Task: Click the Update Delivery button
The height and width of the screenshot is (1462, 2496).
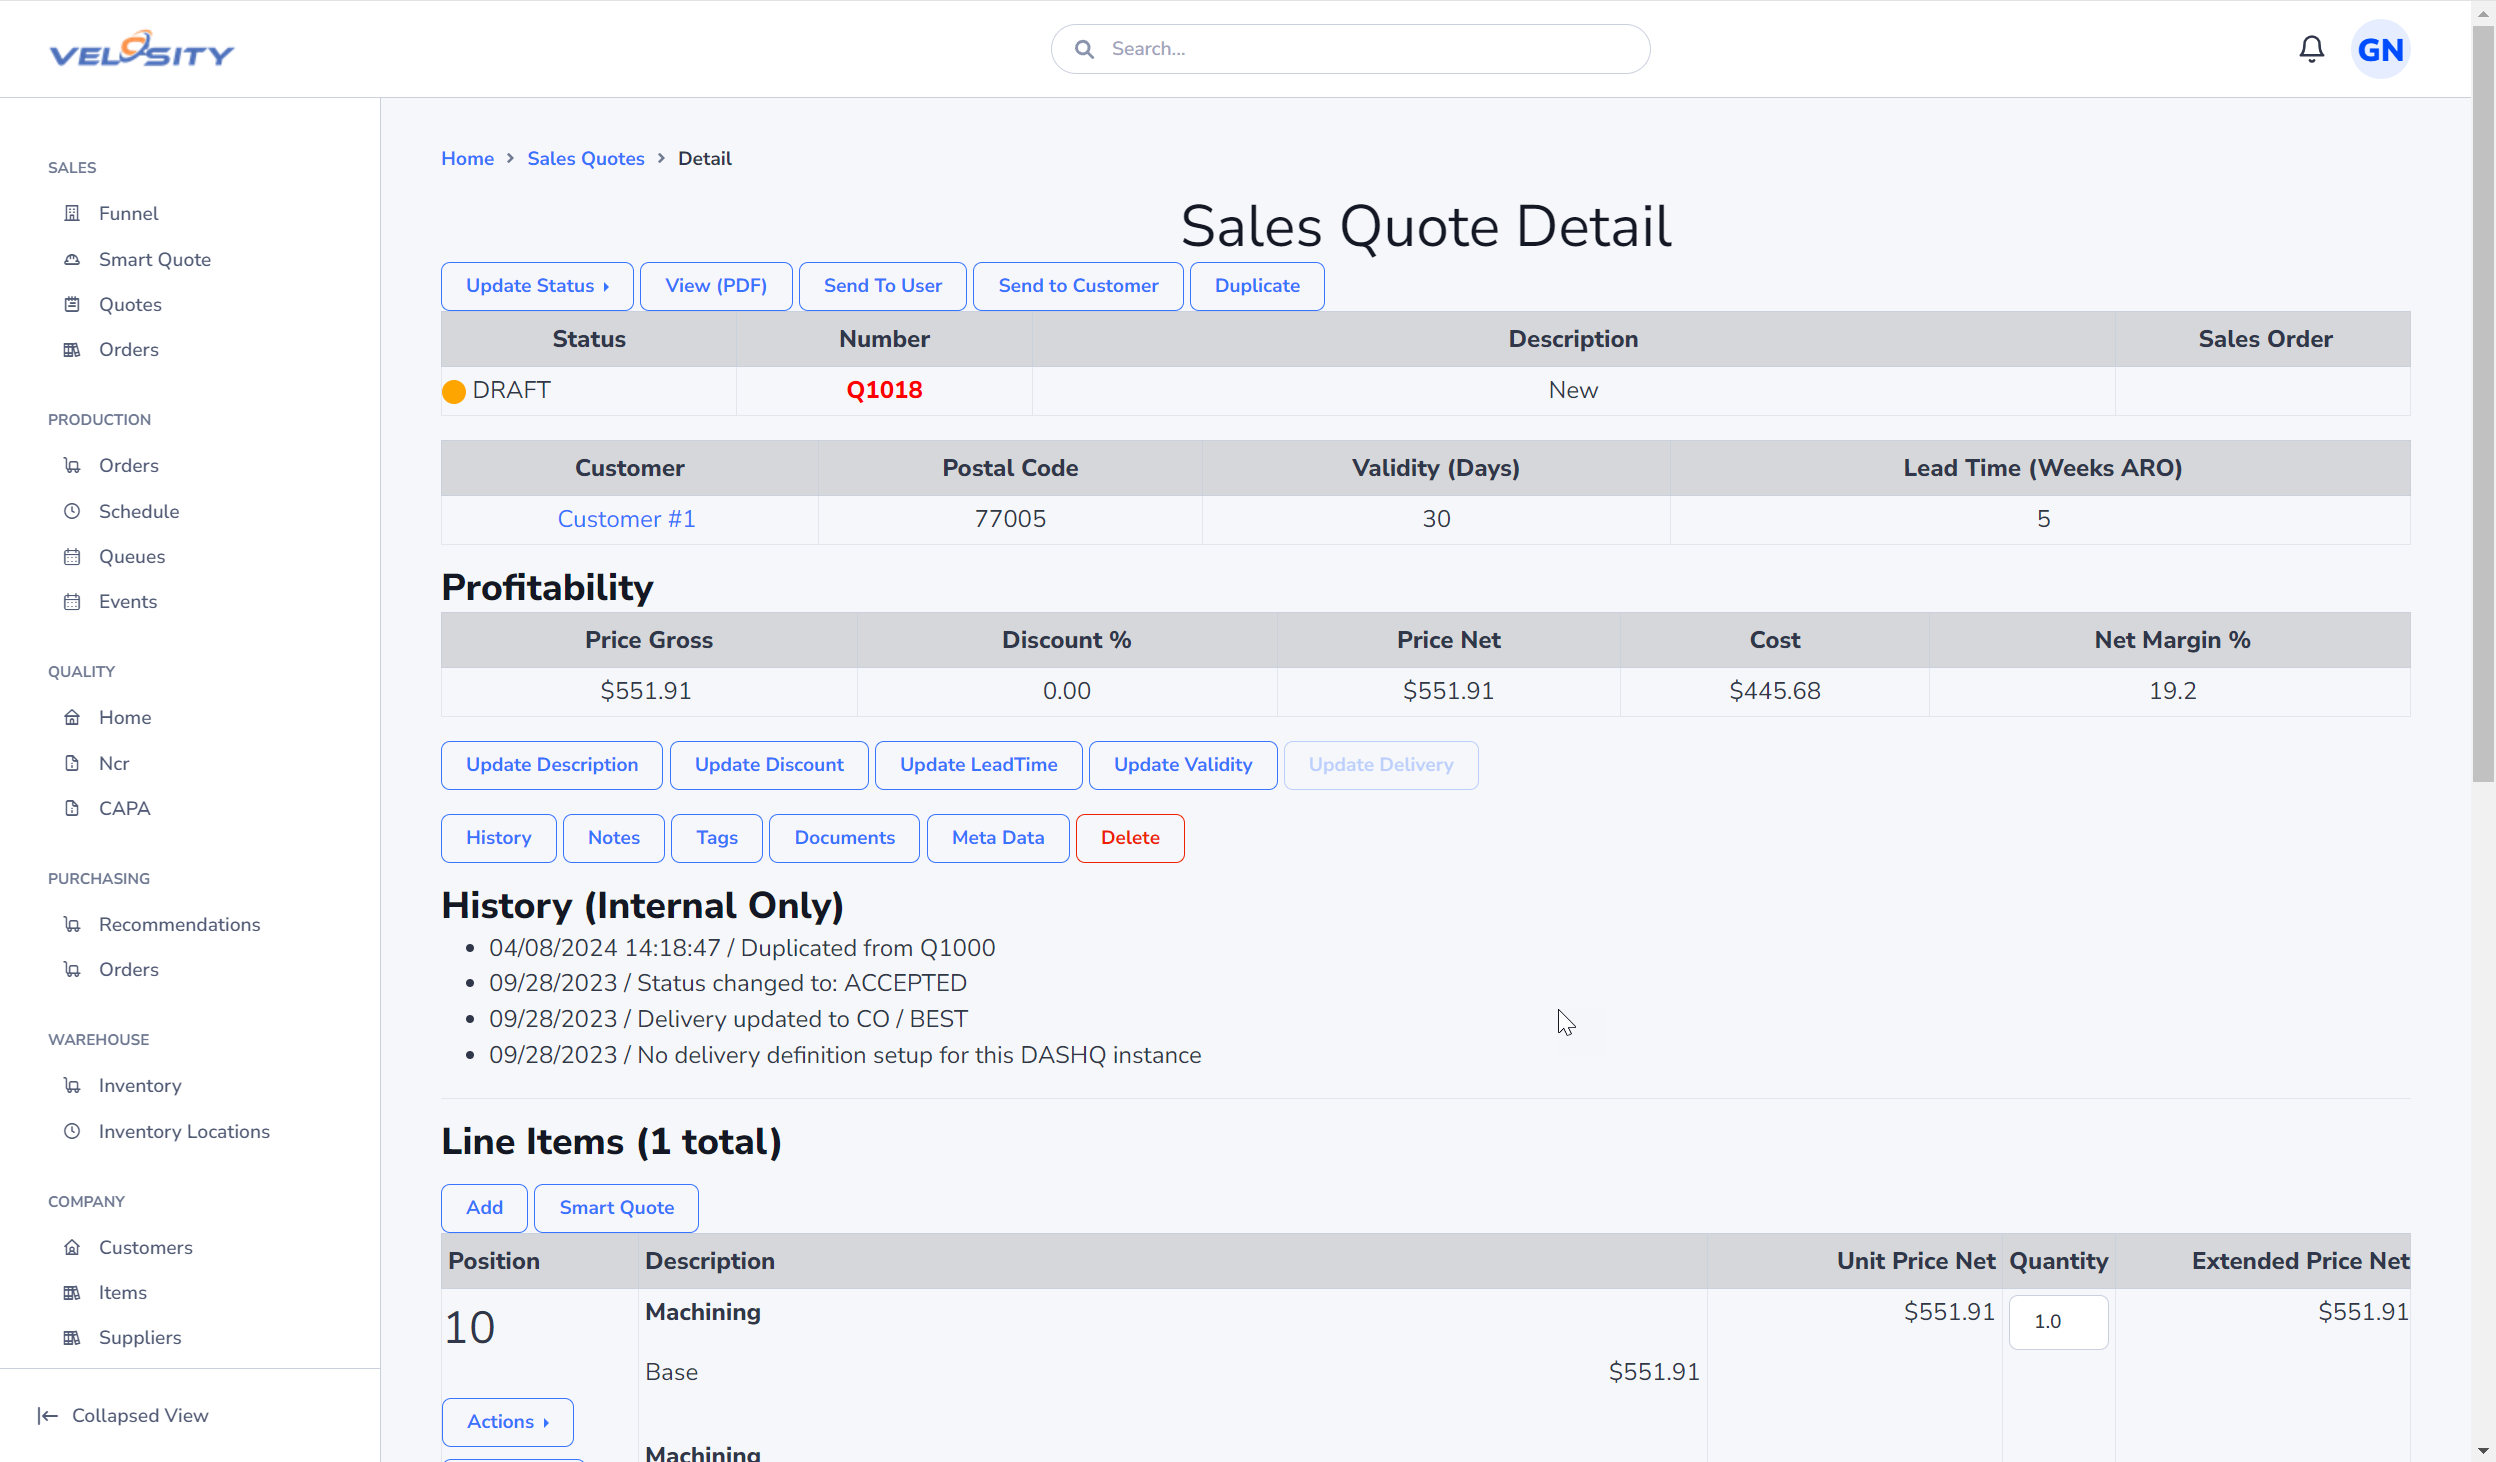Action: click(1381, 765)
